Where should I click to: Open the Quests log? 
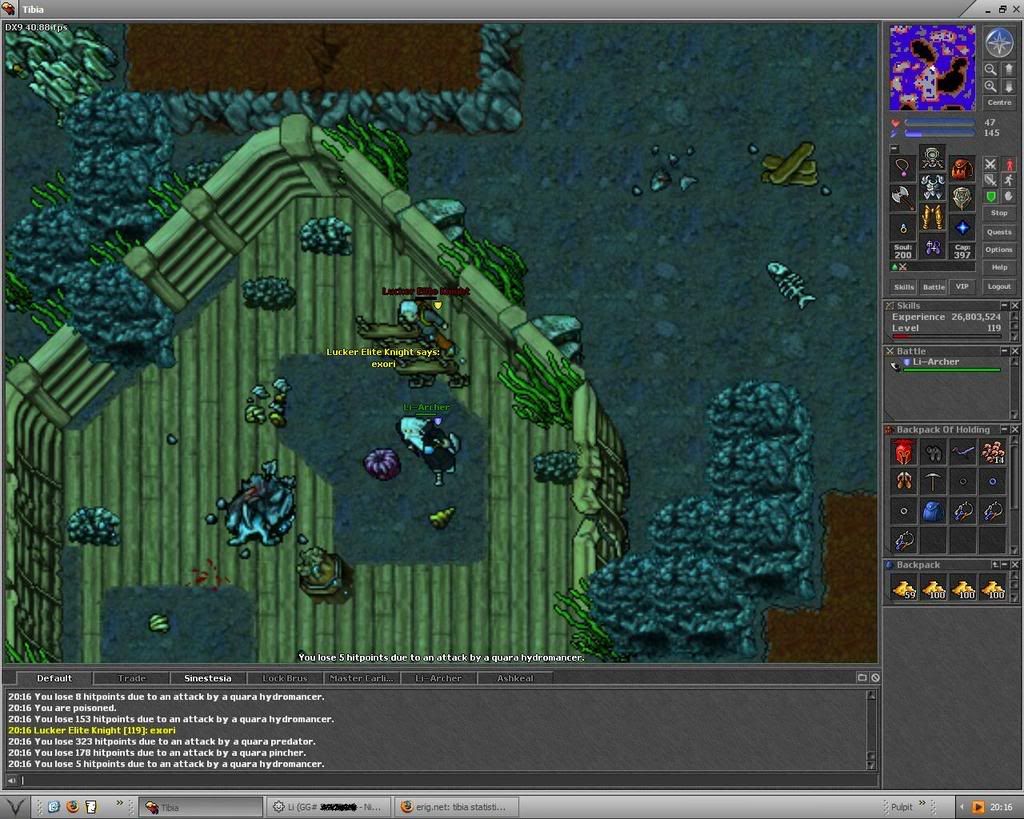pyautogui.click(x=999, y=232)
